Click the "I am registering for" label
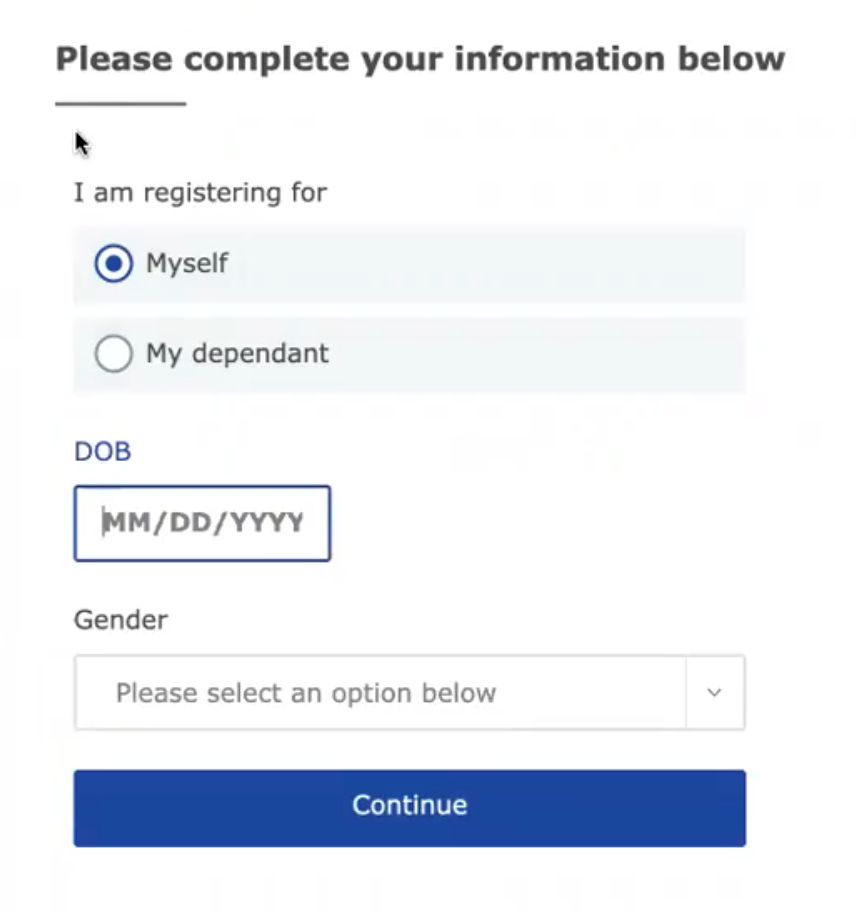This screenshot has width=856, height=914. point(200,192)
